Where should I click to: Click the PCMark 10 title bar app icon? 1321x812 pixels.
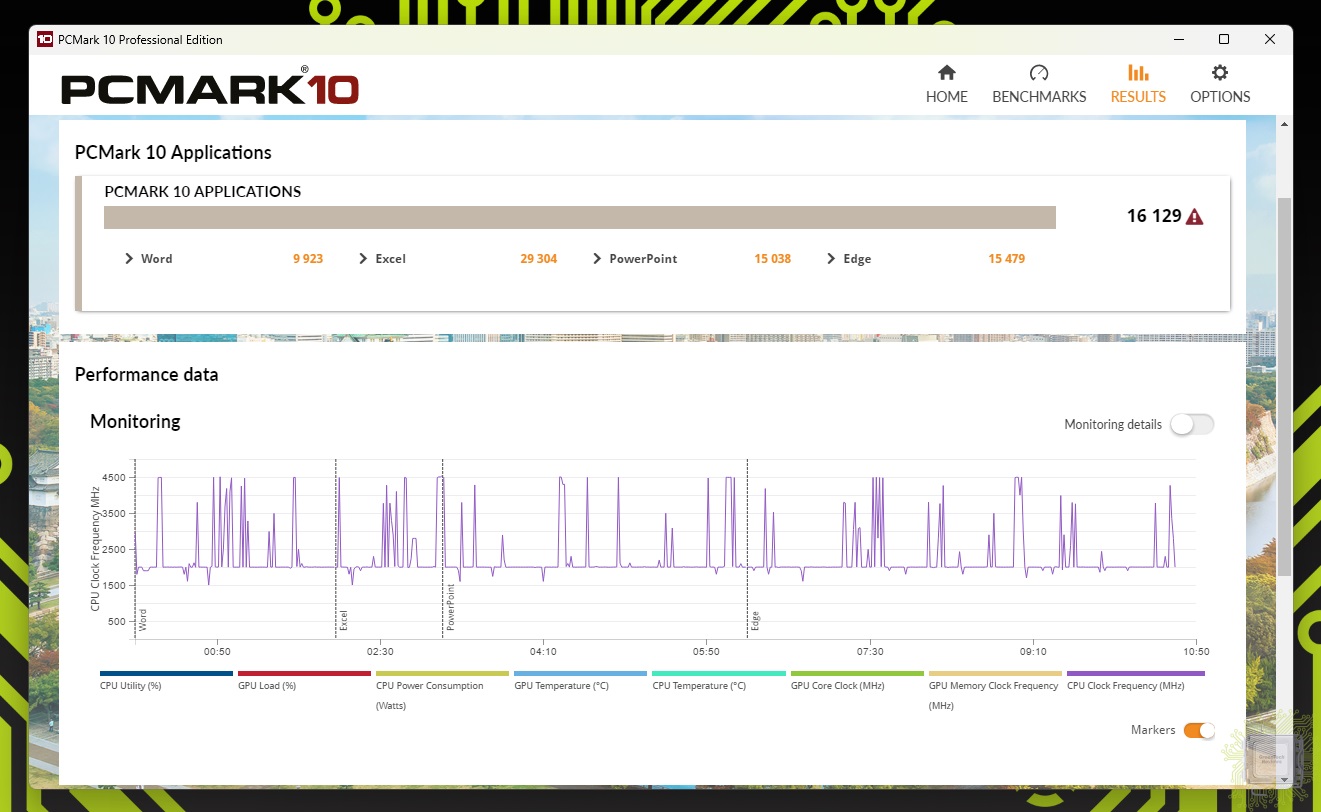pos(45,39)
